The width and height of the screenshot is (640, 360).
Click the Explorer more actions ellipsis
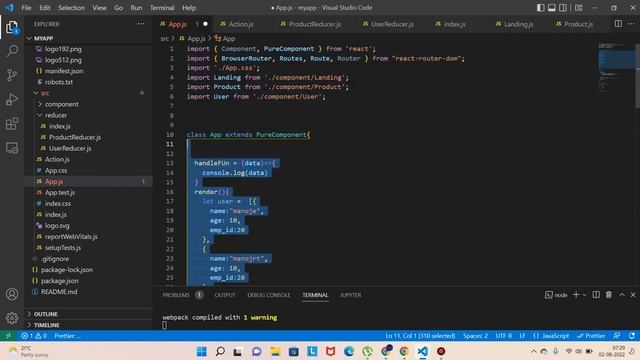tap(141, 24)
